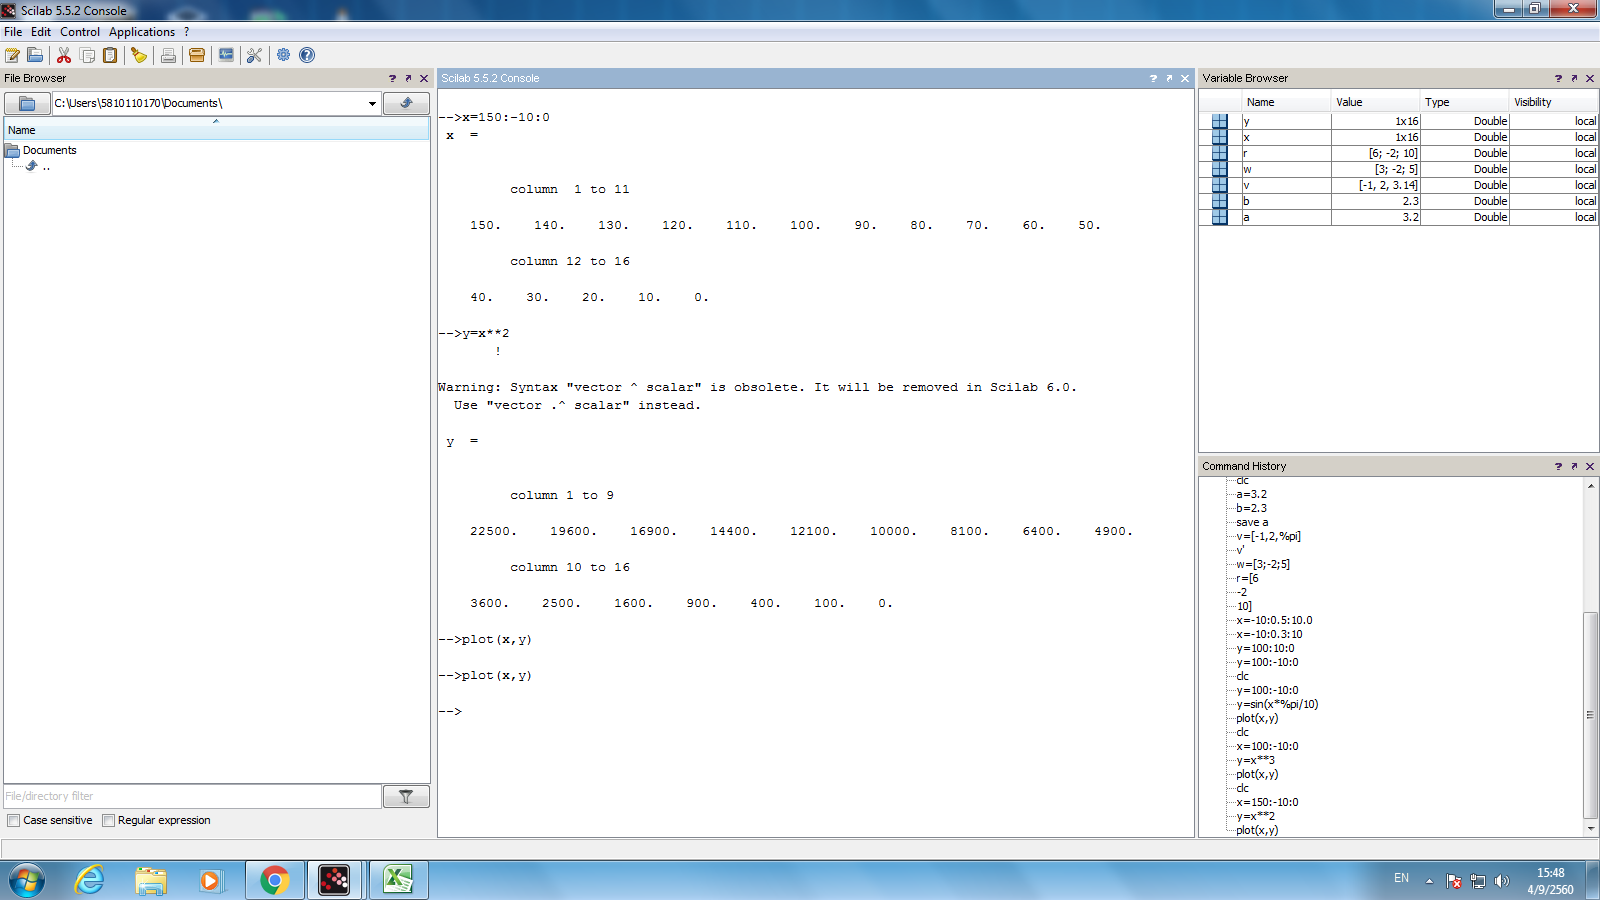Image resolution: width=1600 pixels, height=900 pixels.
Task: Expand the directory path dropdown
Action: pyautogui.click(x=372, y=103)
